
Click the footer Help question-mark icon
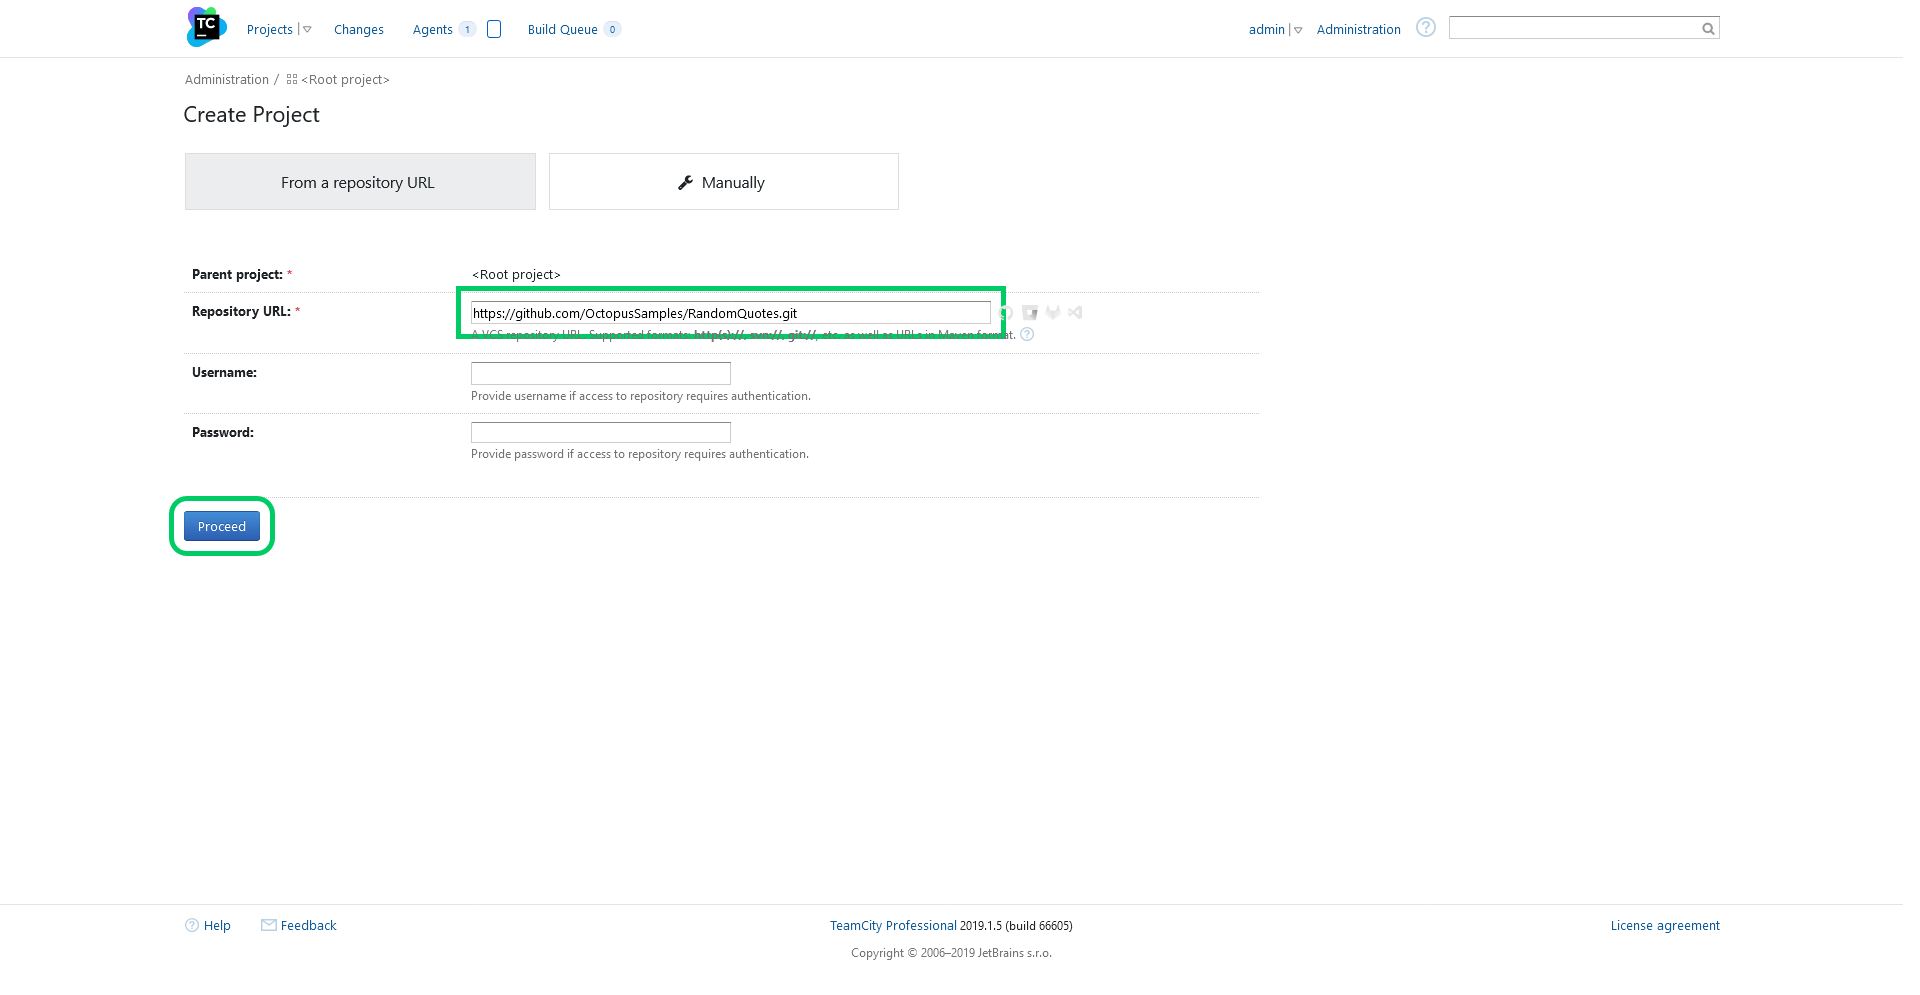pos(192,925)
